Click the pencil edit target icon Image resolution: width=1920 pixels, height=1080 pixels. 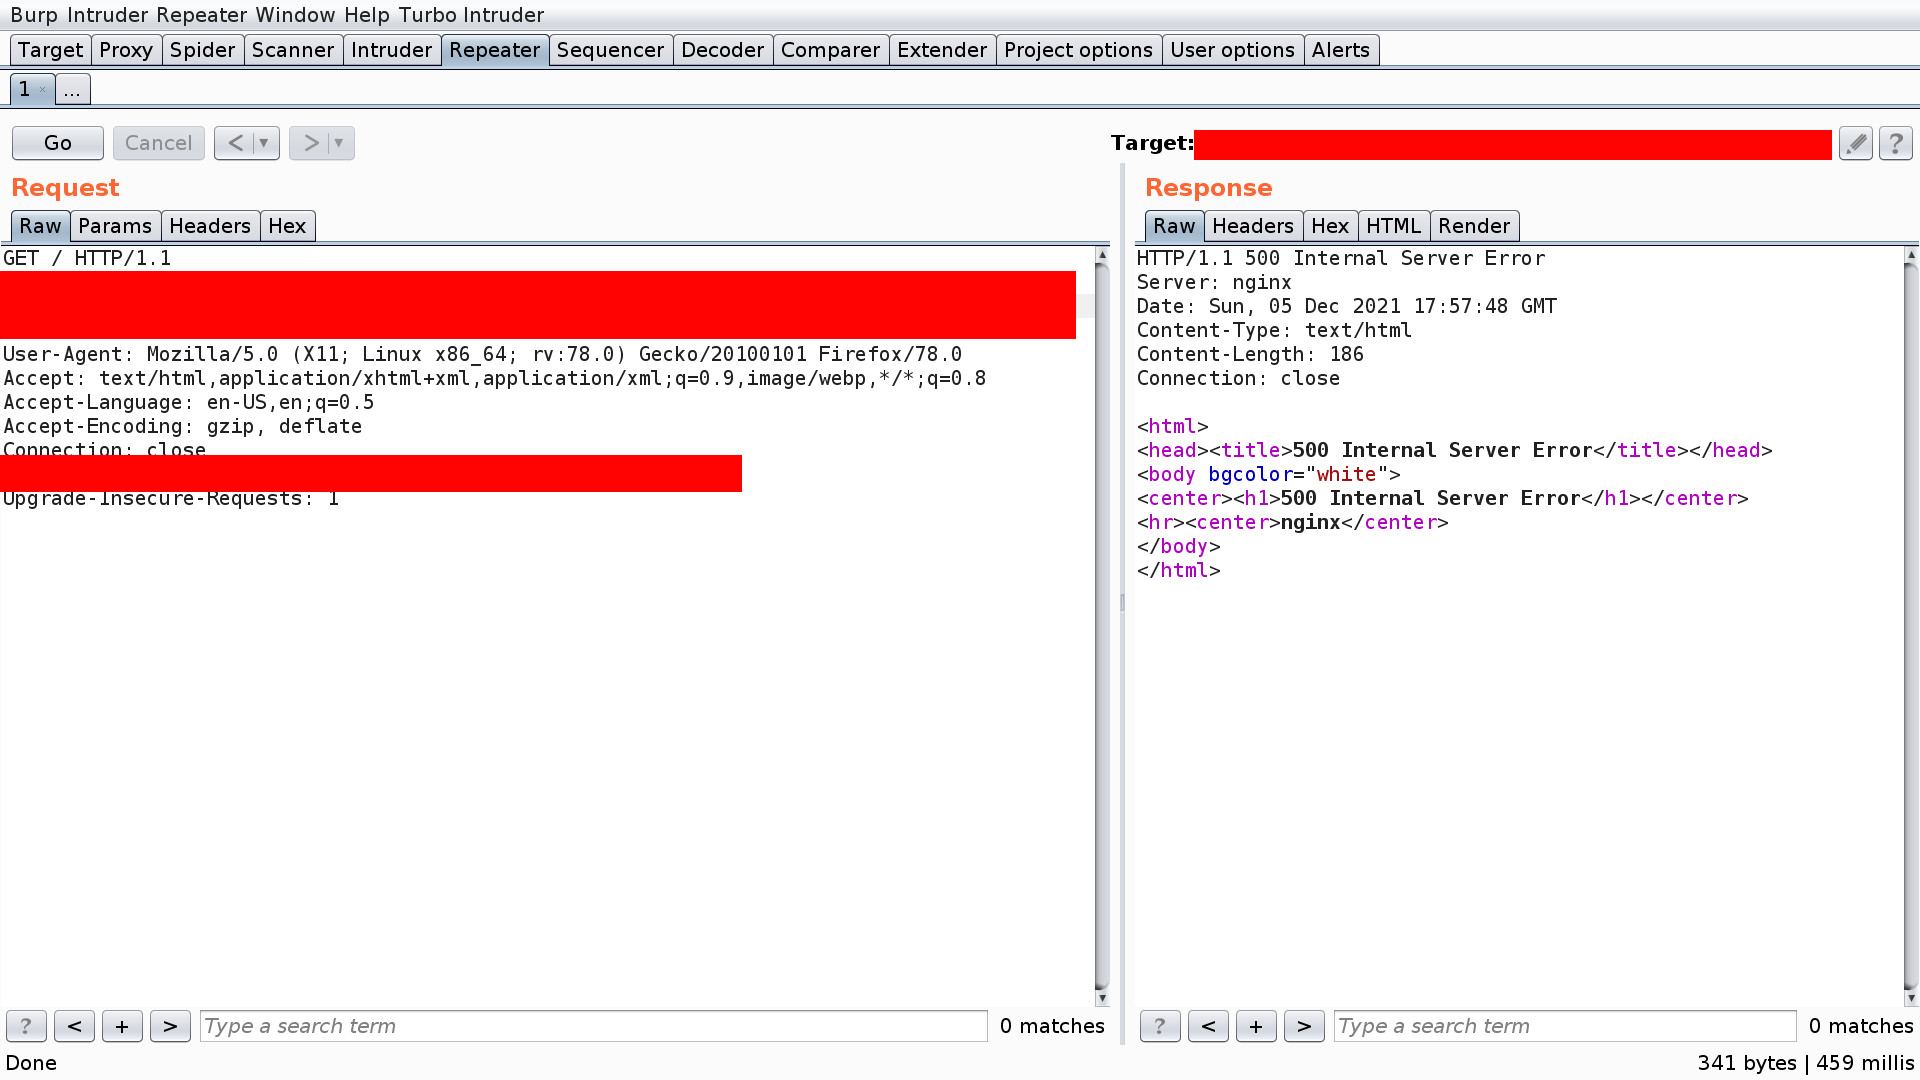[x=1856, y=143]
